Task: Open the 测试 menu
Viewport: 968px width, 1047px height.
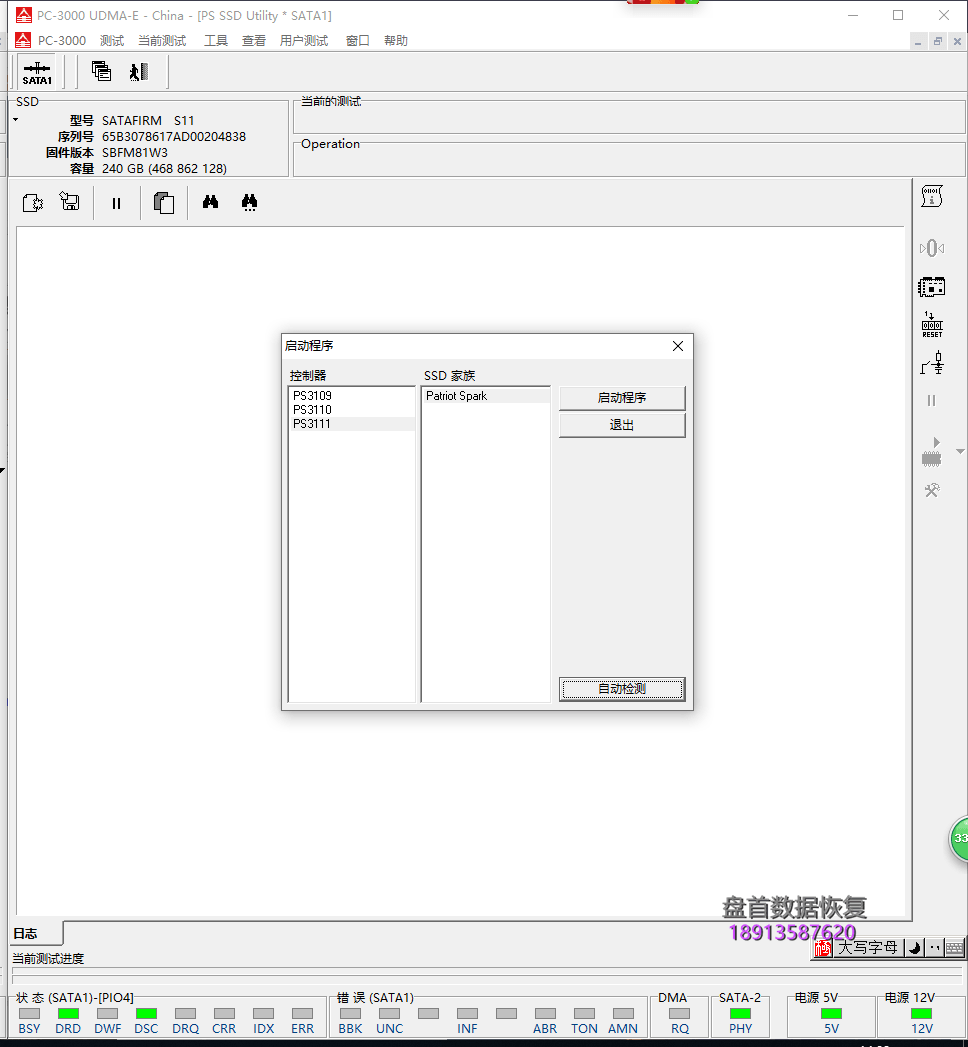Action: point(112,41)
